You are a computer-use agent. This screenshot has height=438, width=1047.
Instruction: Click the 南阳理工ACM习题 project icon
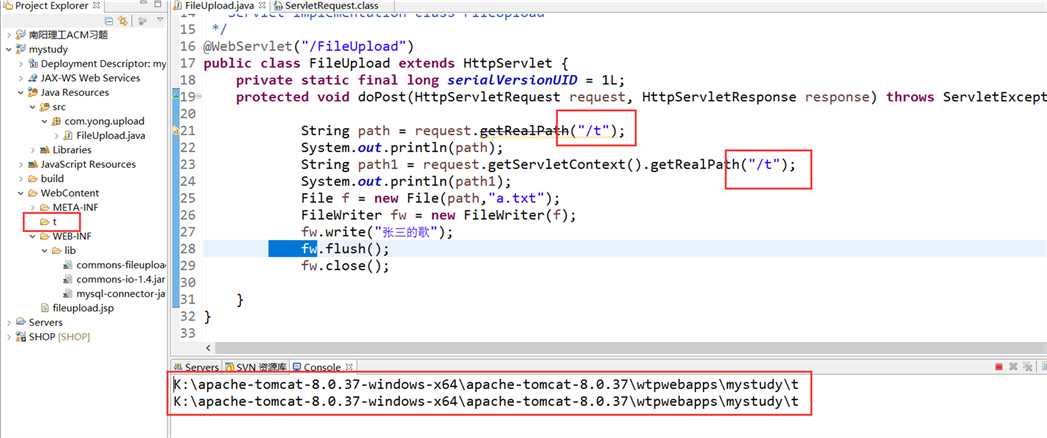(20, 35)
